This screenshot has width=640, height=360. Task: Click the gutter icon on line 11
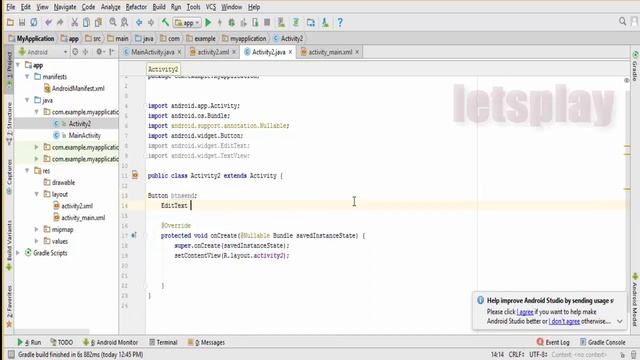(135, 176)
